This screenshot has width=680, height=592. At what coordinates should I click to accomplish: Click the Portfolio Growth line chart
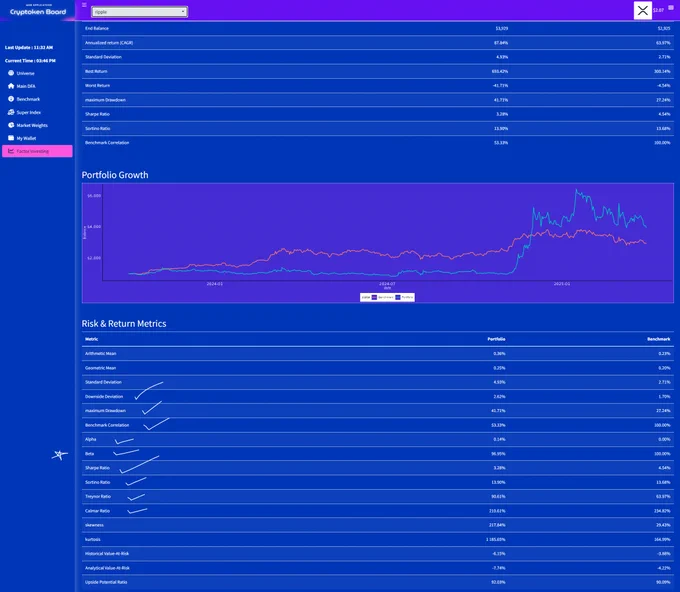pos(377,243)
